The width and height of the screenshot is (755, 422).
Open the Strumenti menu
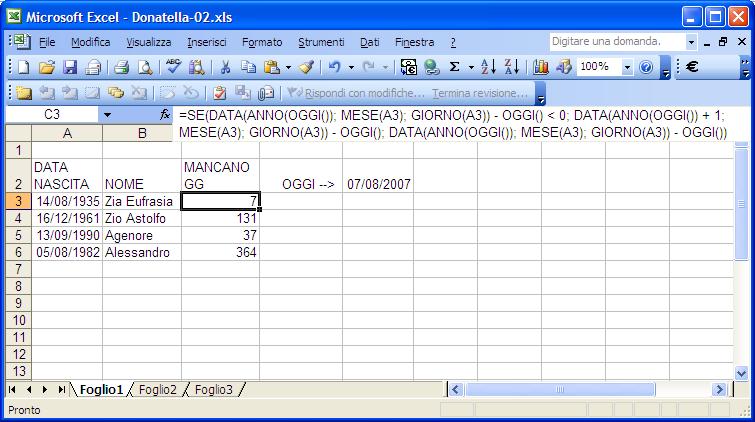[321, 42]
